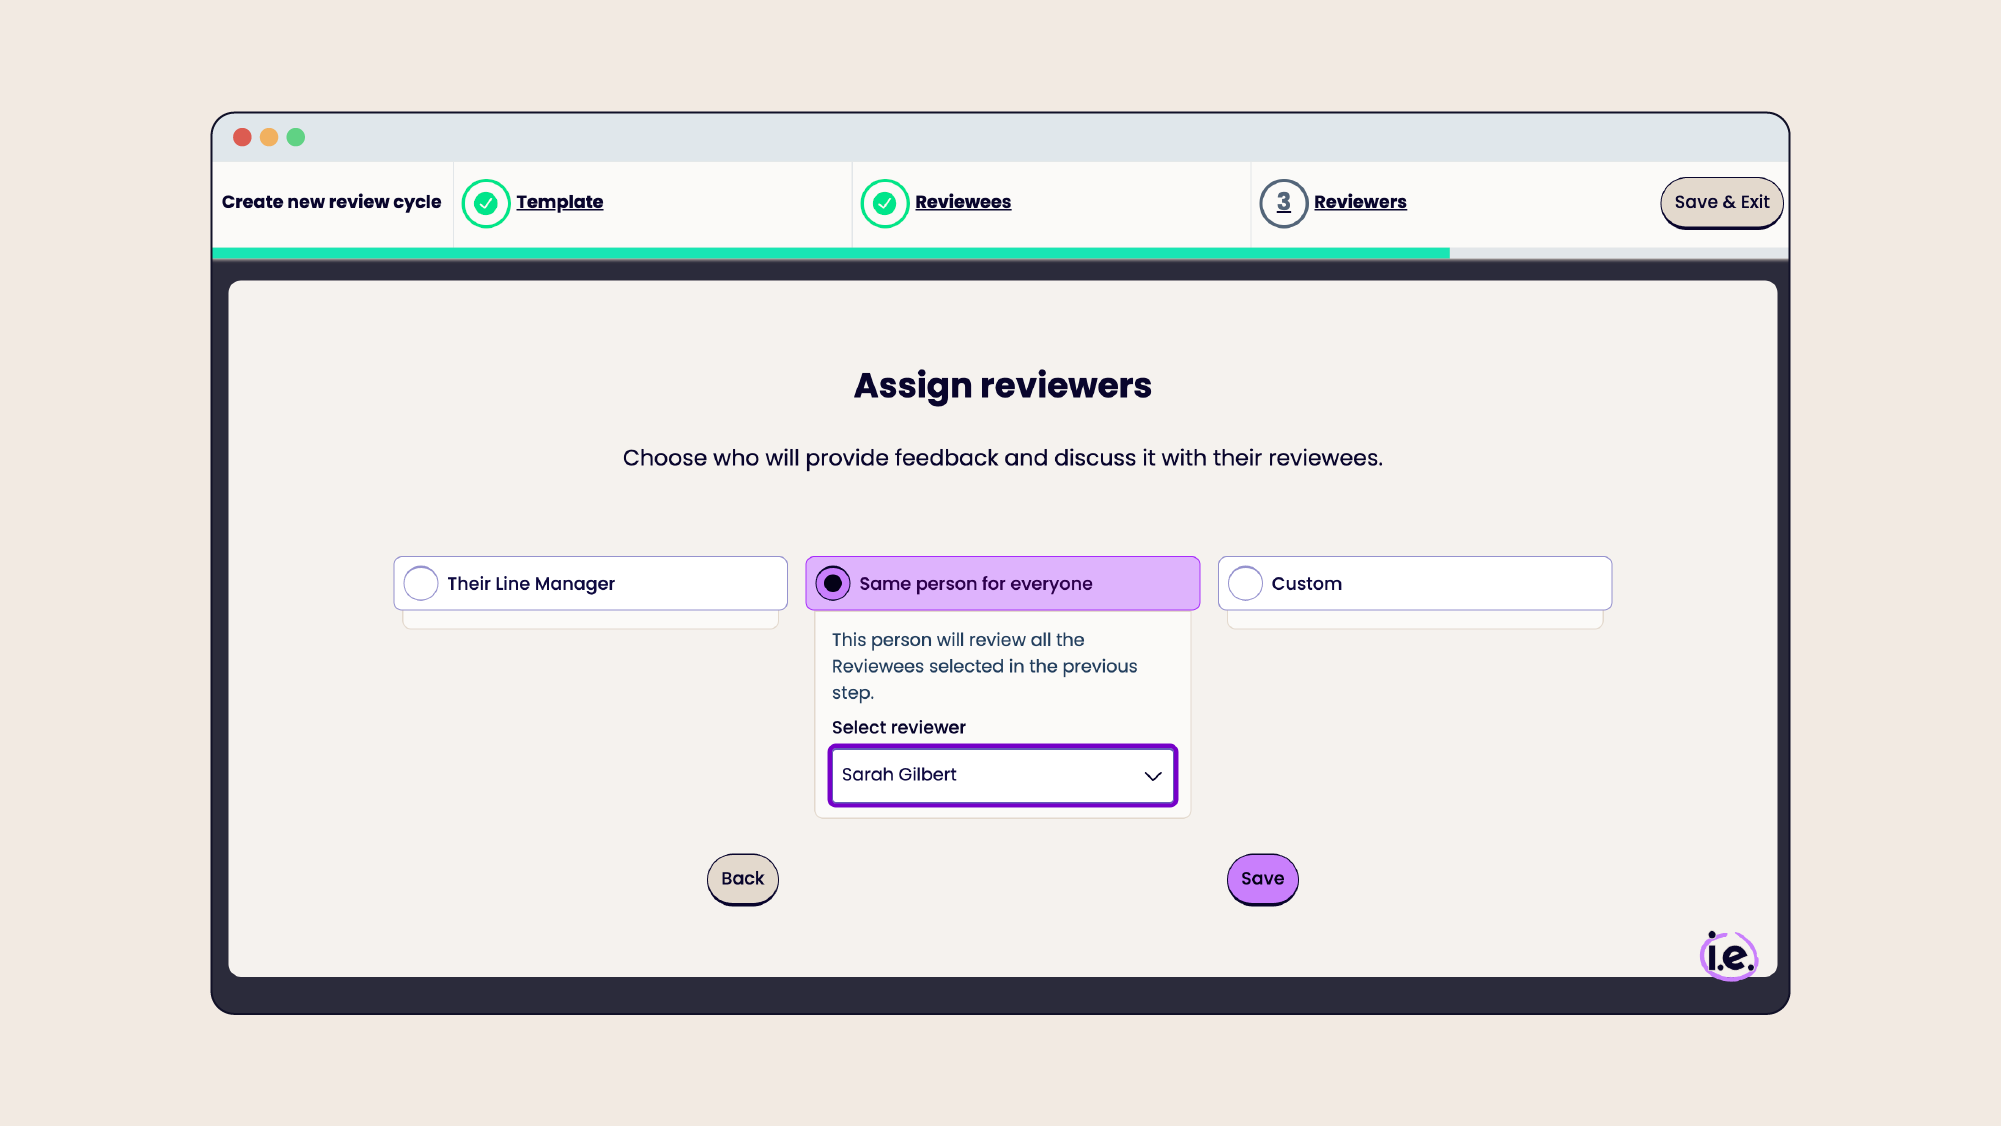The image size is (2001, 1126).
Task: Click the green traffic light button
Action: click(295, 137)
